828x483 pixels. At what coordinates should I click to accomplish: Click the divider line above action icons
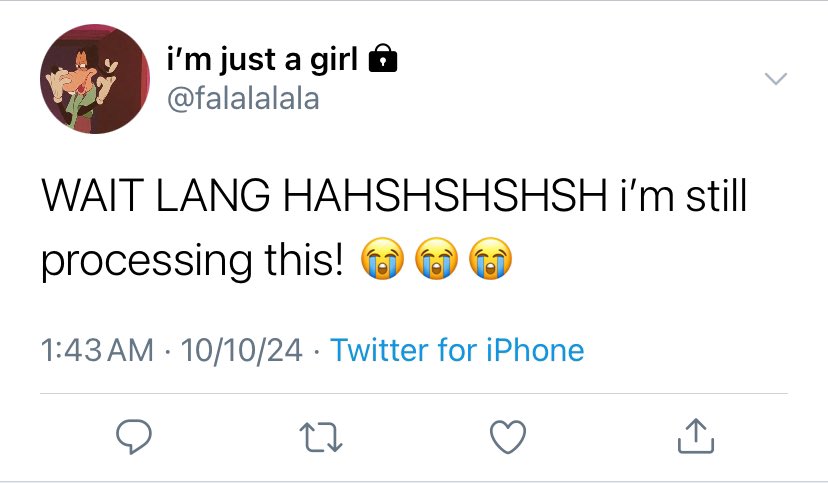point(414,393)
